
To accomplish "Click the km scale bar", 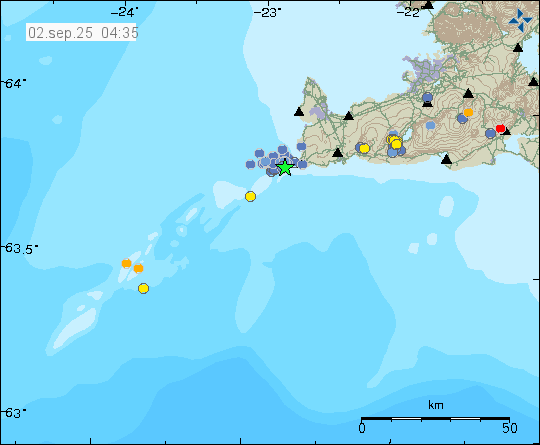I will pyautogui.click(x=435, y=419).
